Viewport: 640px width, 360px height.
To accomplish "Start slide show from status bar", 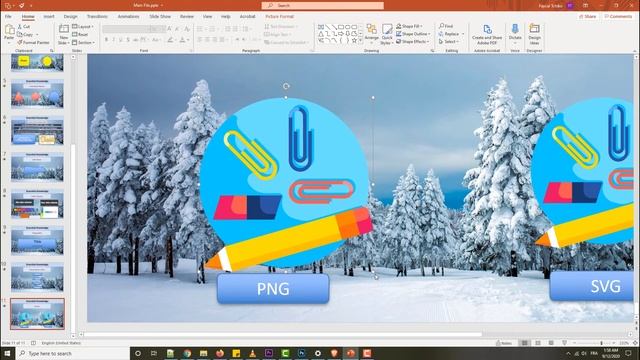I will tap(564, 343).
